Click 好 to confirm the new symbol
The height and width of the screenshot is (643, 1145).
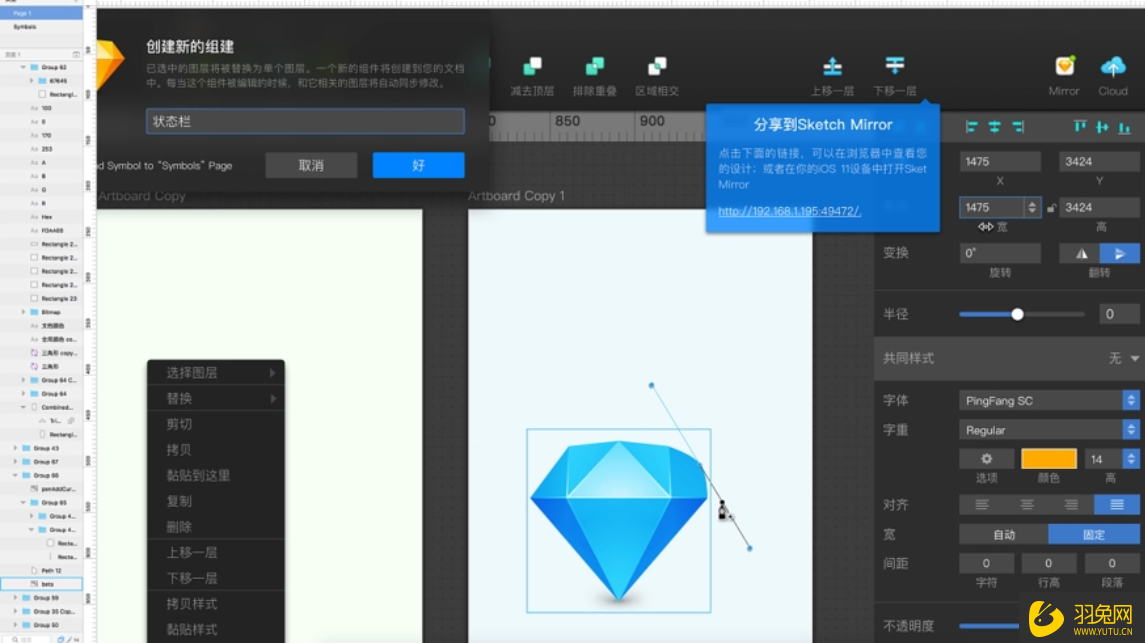point(418,166)
